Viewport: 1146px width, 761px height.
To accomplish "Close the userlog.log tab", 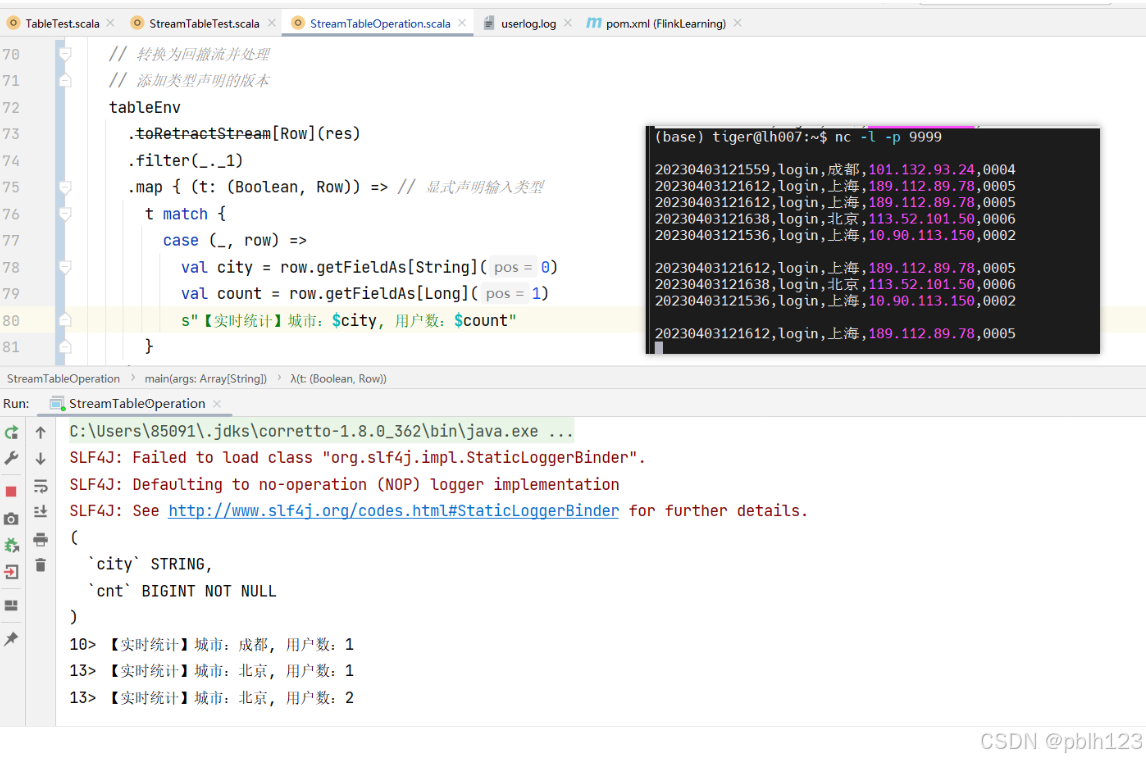I will pos(568,23).
